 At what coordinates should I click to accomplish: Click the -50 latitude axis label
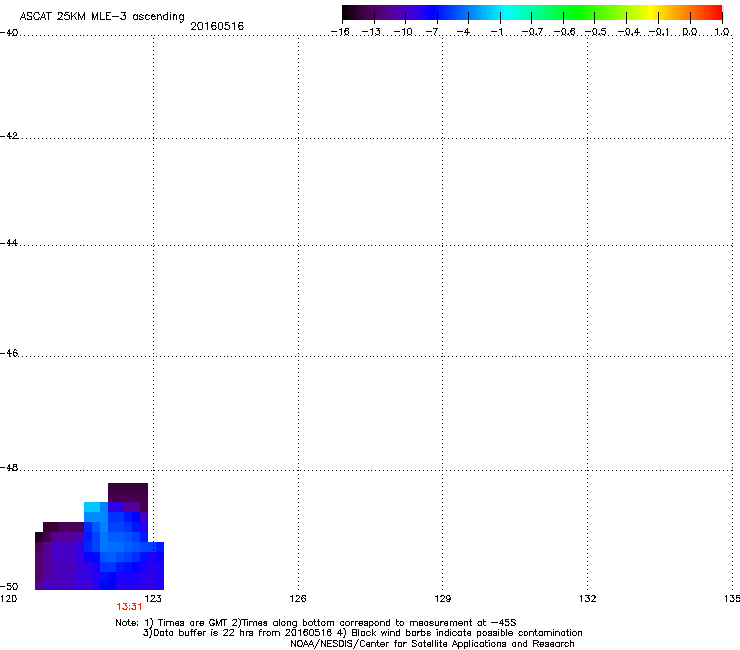(9, 587)
